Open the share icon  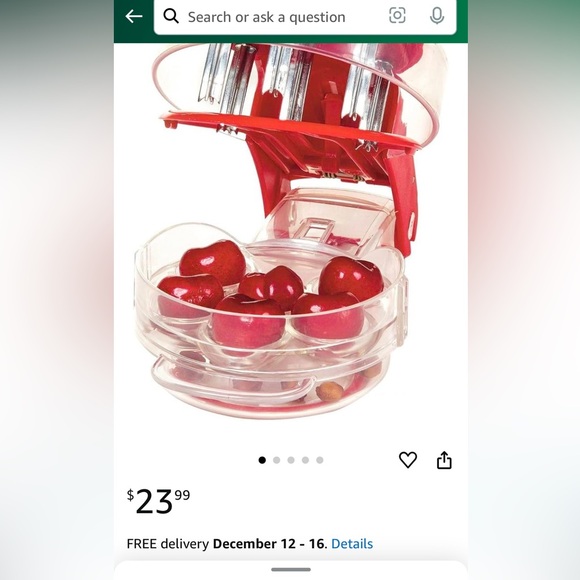click(444, 460)
